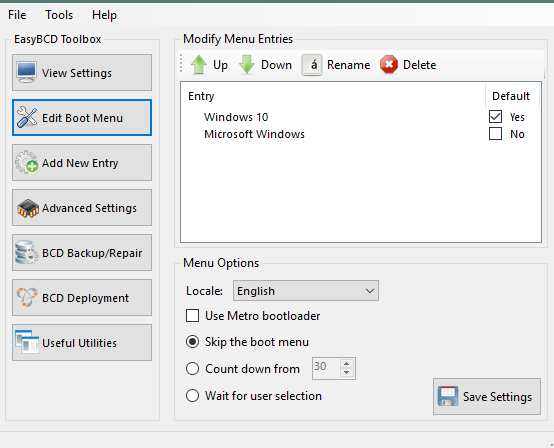The width and height of the screenshot is (554, 448).
Task: Increase countdown value with up stepper arrow
Action: [x=347, y=364]
